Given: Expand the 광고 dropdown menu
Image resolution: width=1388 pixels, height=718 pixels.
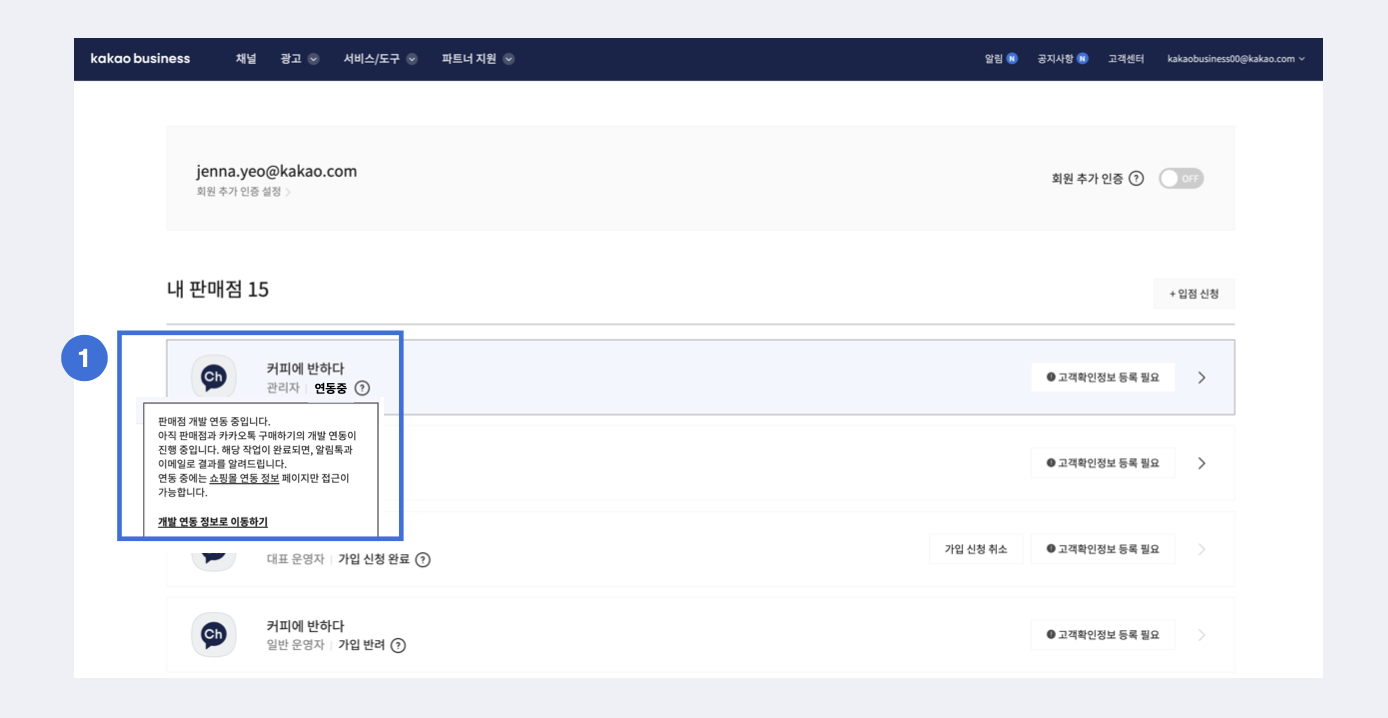Looking at the screenshot, I should (300, 59).
